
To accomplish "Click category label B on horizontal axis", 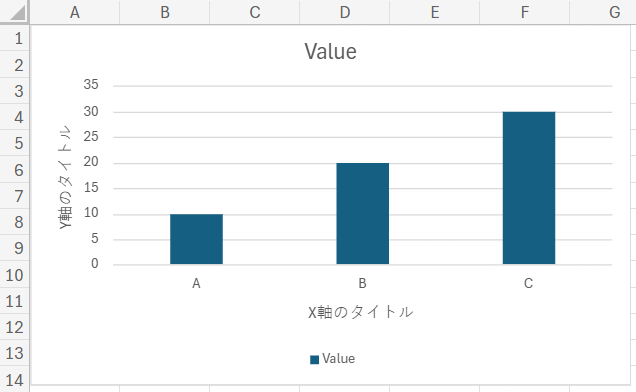I will pyautogui.click(x=362, y=283).
